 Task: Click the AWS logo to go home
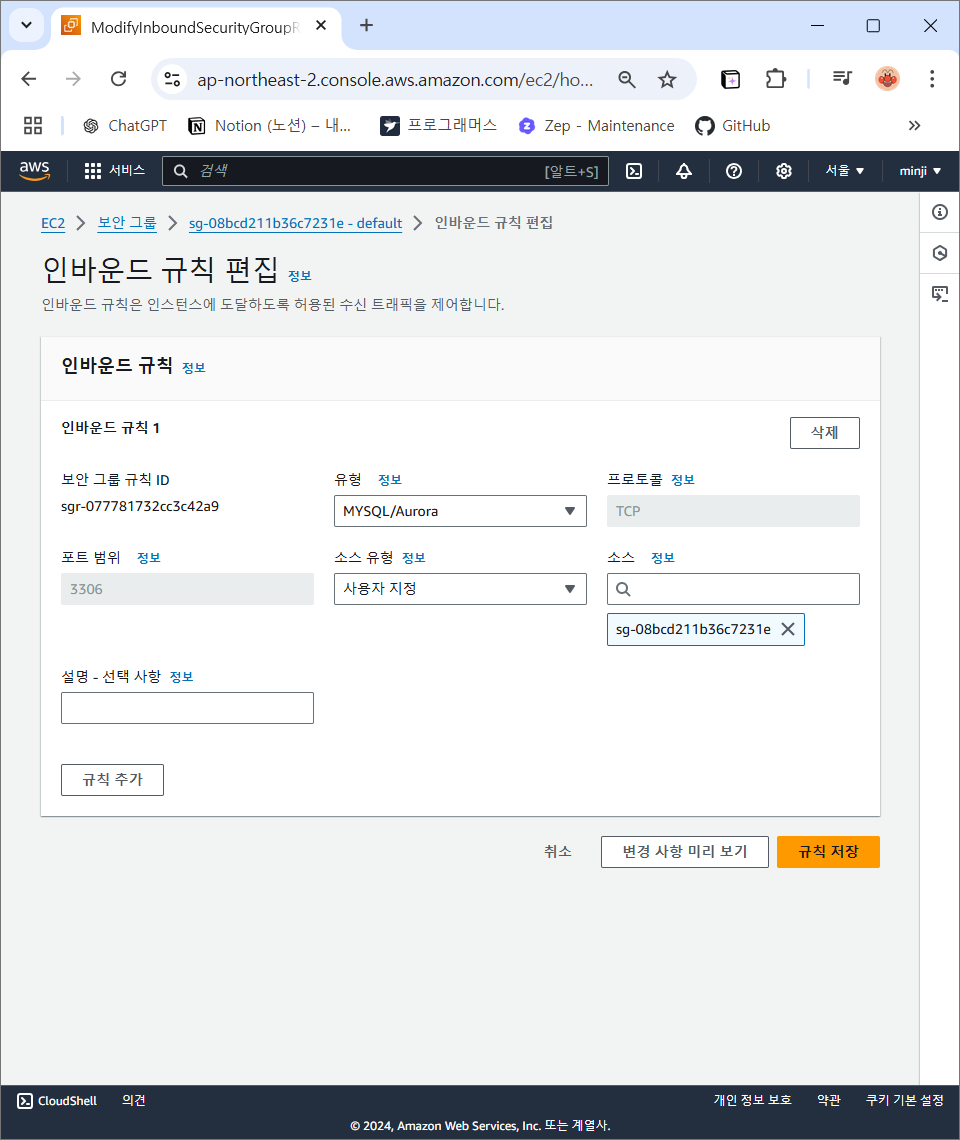pyautogui.click(x=34, y=171)
